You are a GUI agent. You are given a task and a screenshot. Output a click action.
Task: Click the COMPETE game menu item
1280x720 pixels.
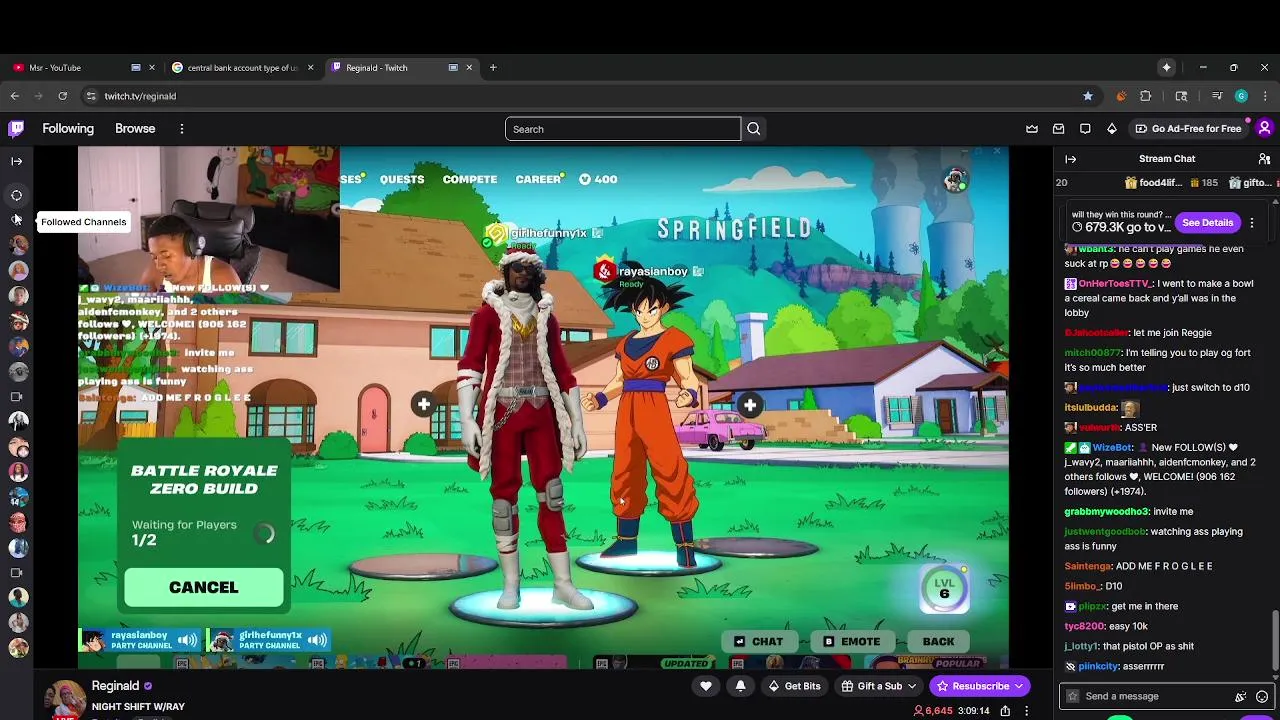click(x=469, y=180)
